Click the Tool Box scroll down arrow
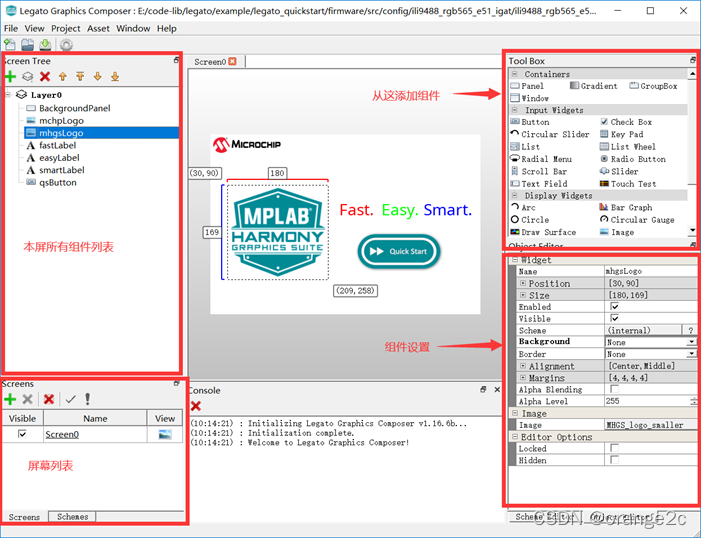 pyautogui.click(x=693, y=231)
